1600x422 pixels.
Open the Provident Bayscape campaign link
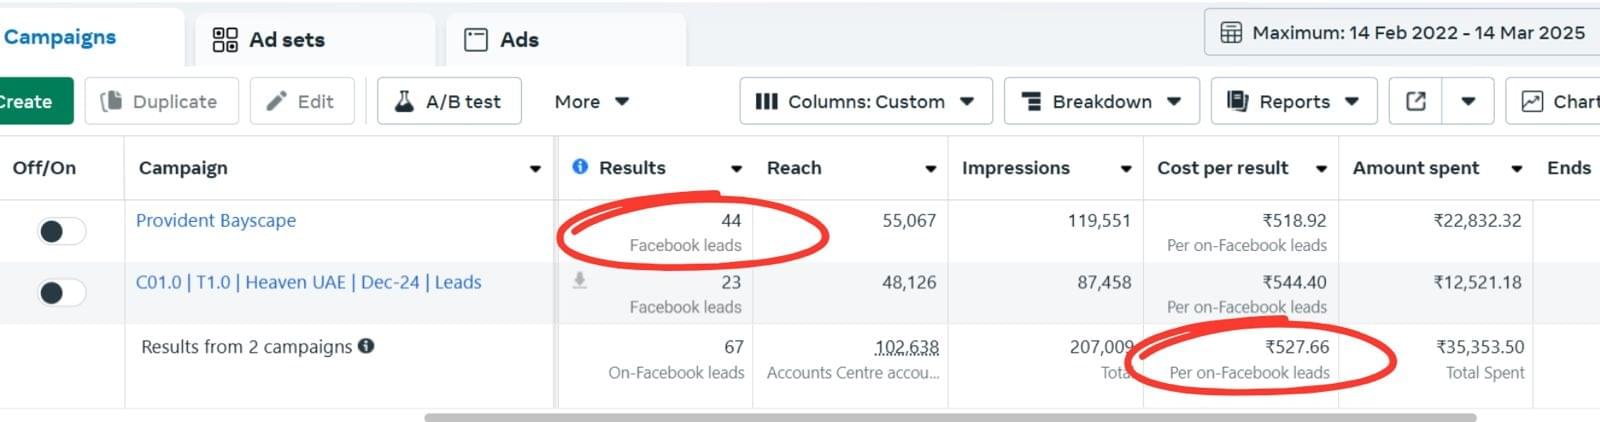(x=216, y=220)
